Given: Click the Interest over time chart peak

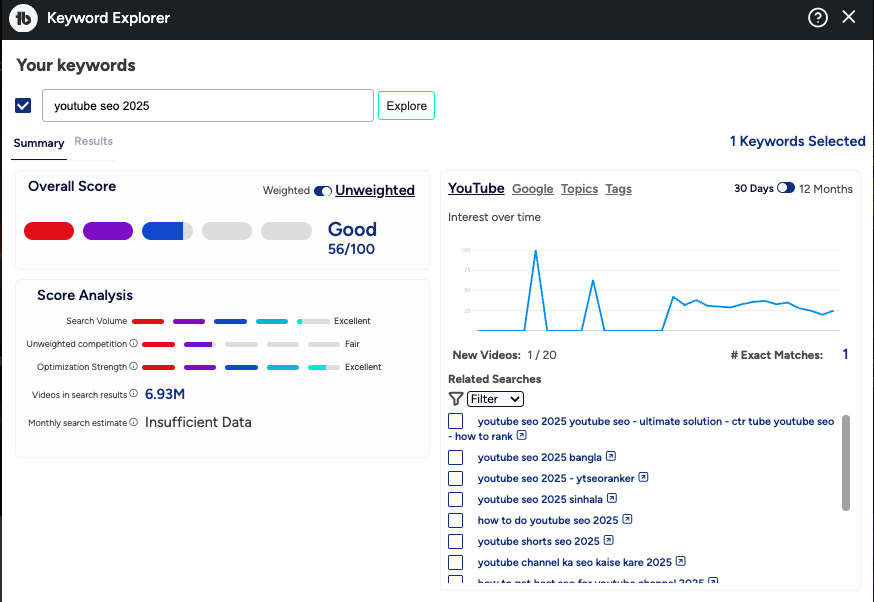Looking at the screenshot, I should (536, 251).
